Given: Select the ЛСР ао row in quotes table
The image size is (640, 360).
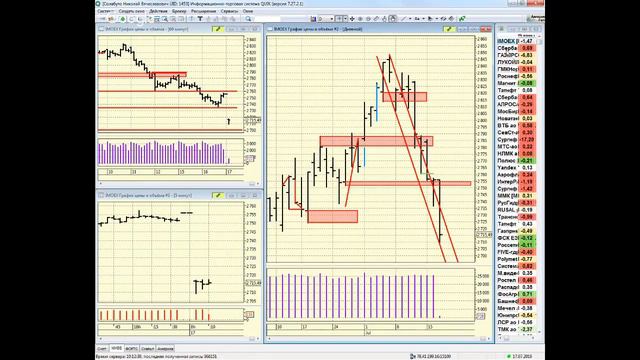Looking at the screenshot, I should [516, 322].
